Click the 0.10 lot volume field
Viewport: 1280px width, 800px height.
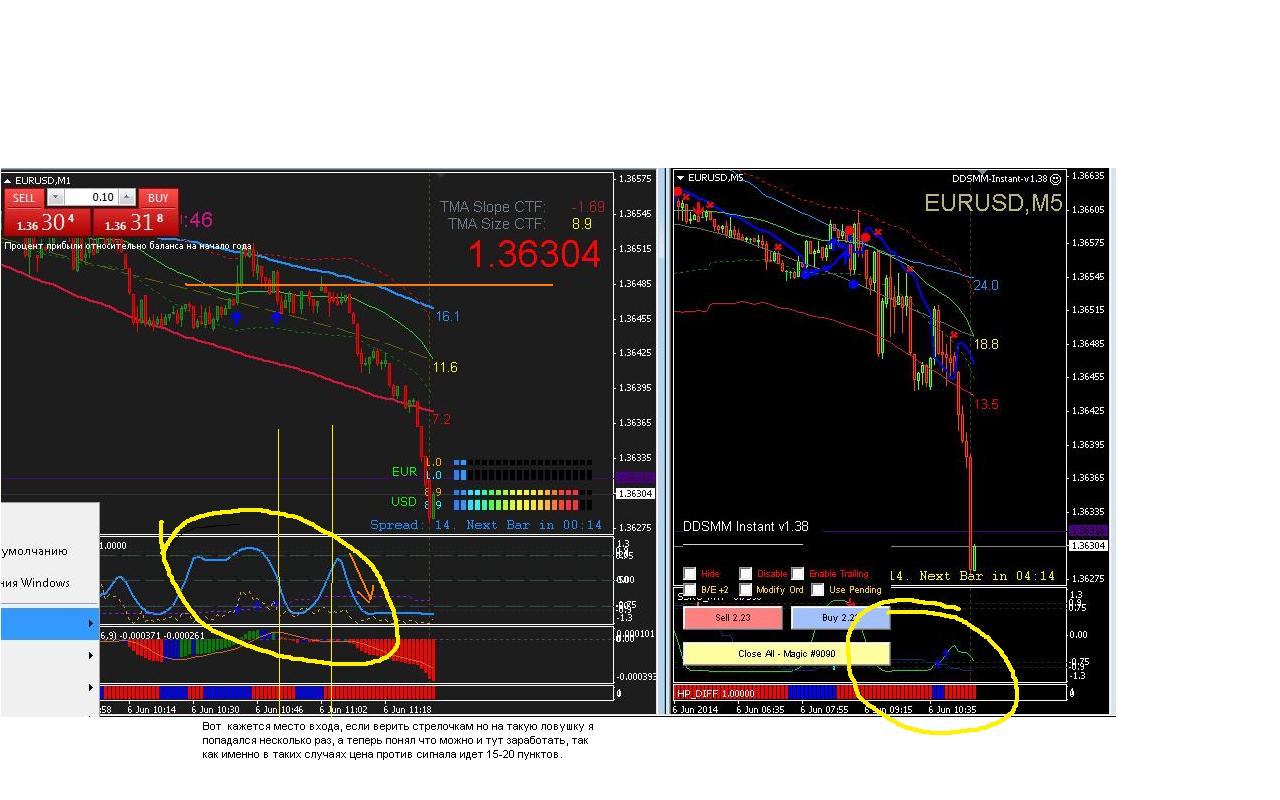pos(92,197)
